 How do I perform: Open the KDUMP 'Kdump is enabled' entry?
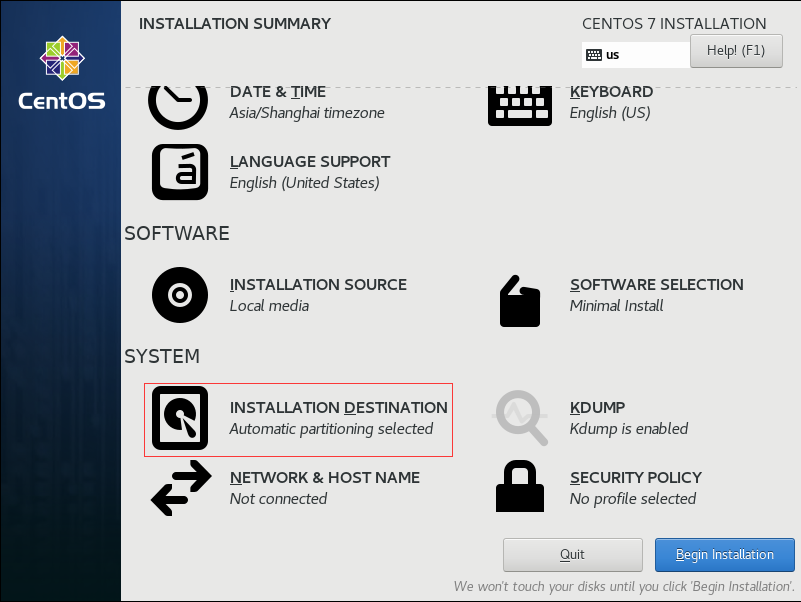pos(629,418)
